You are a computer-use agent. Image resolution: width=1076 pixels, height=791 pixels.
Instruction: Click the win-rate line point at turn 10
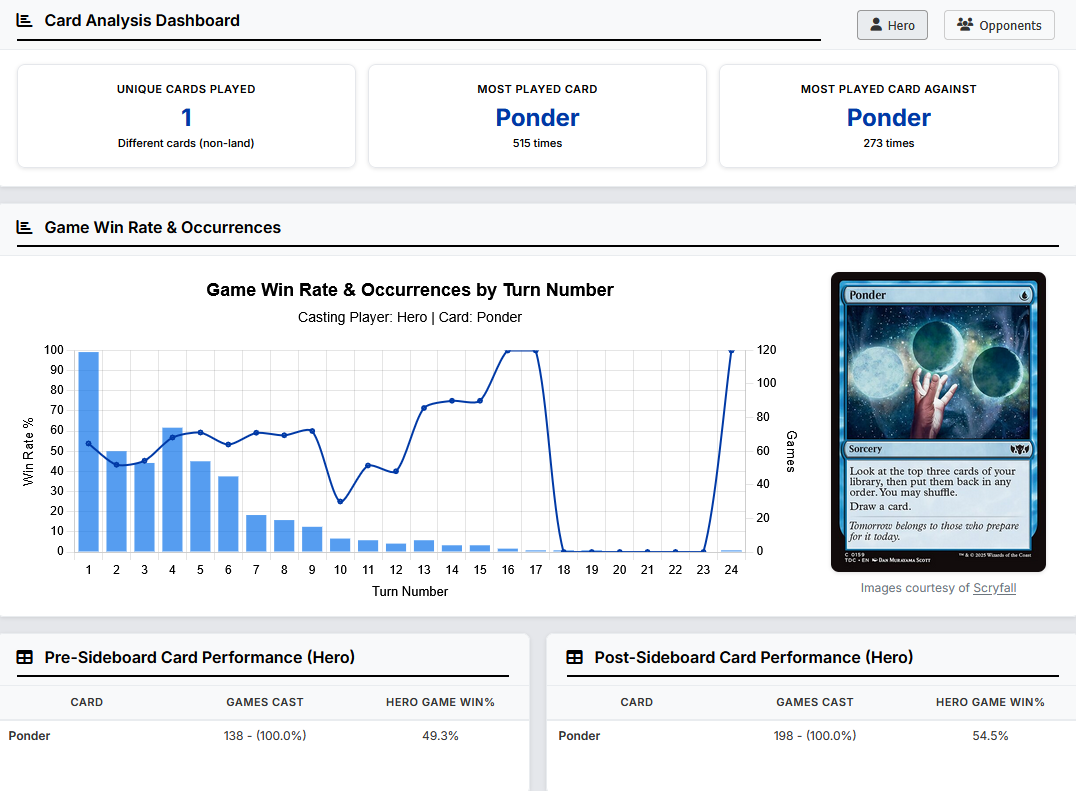pos(340,501)
